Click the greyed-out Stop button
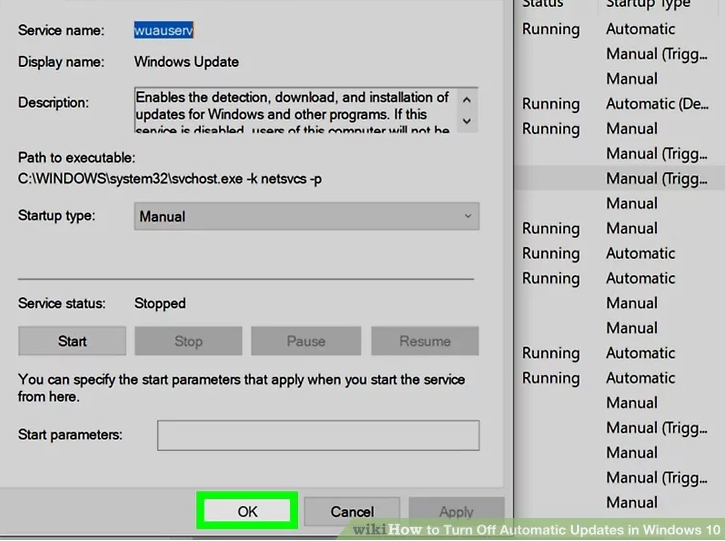725x541 pixels. (x=188, y=341)
